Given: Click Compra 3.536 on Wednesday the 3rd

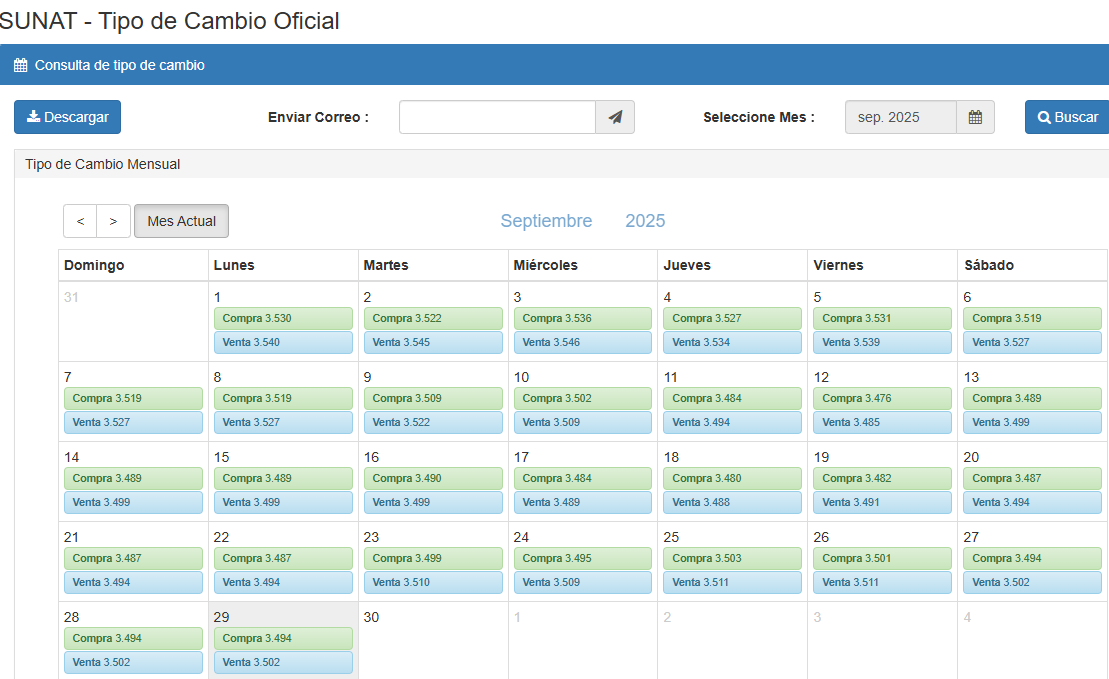Looking at the screenshot, I should tap(583, 318).
